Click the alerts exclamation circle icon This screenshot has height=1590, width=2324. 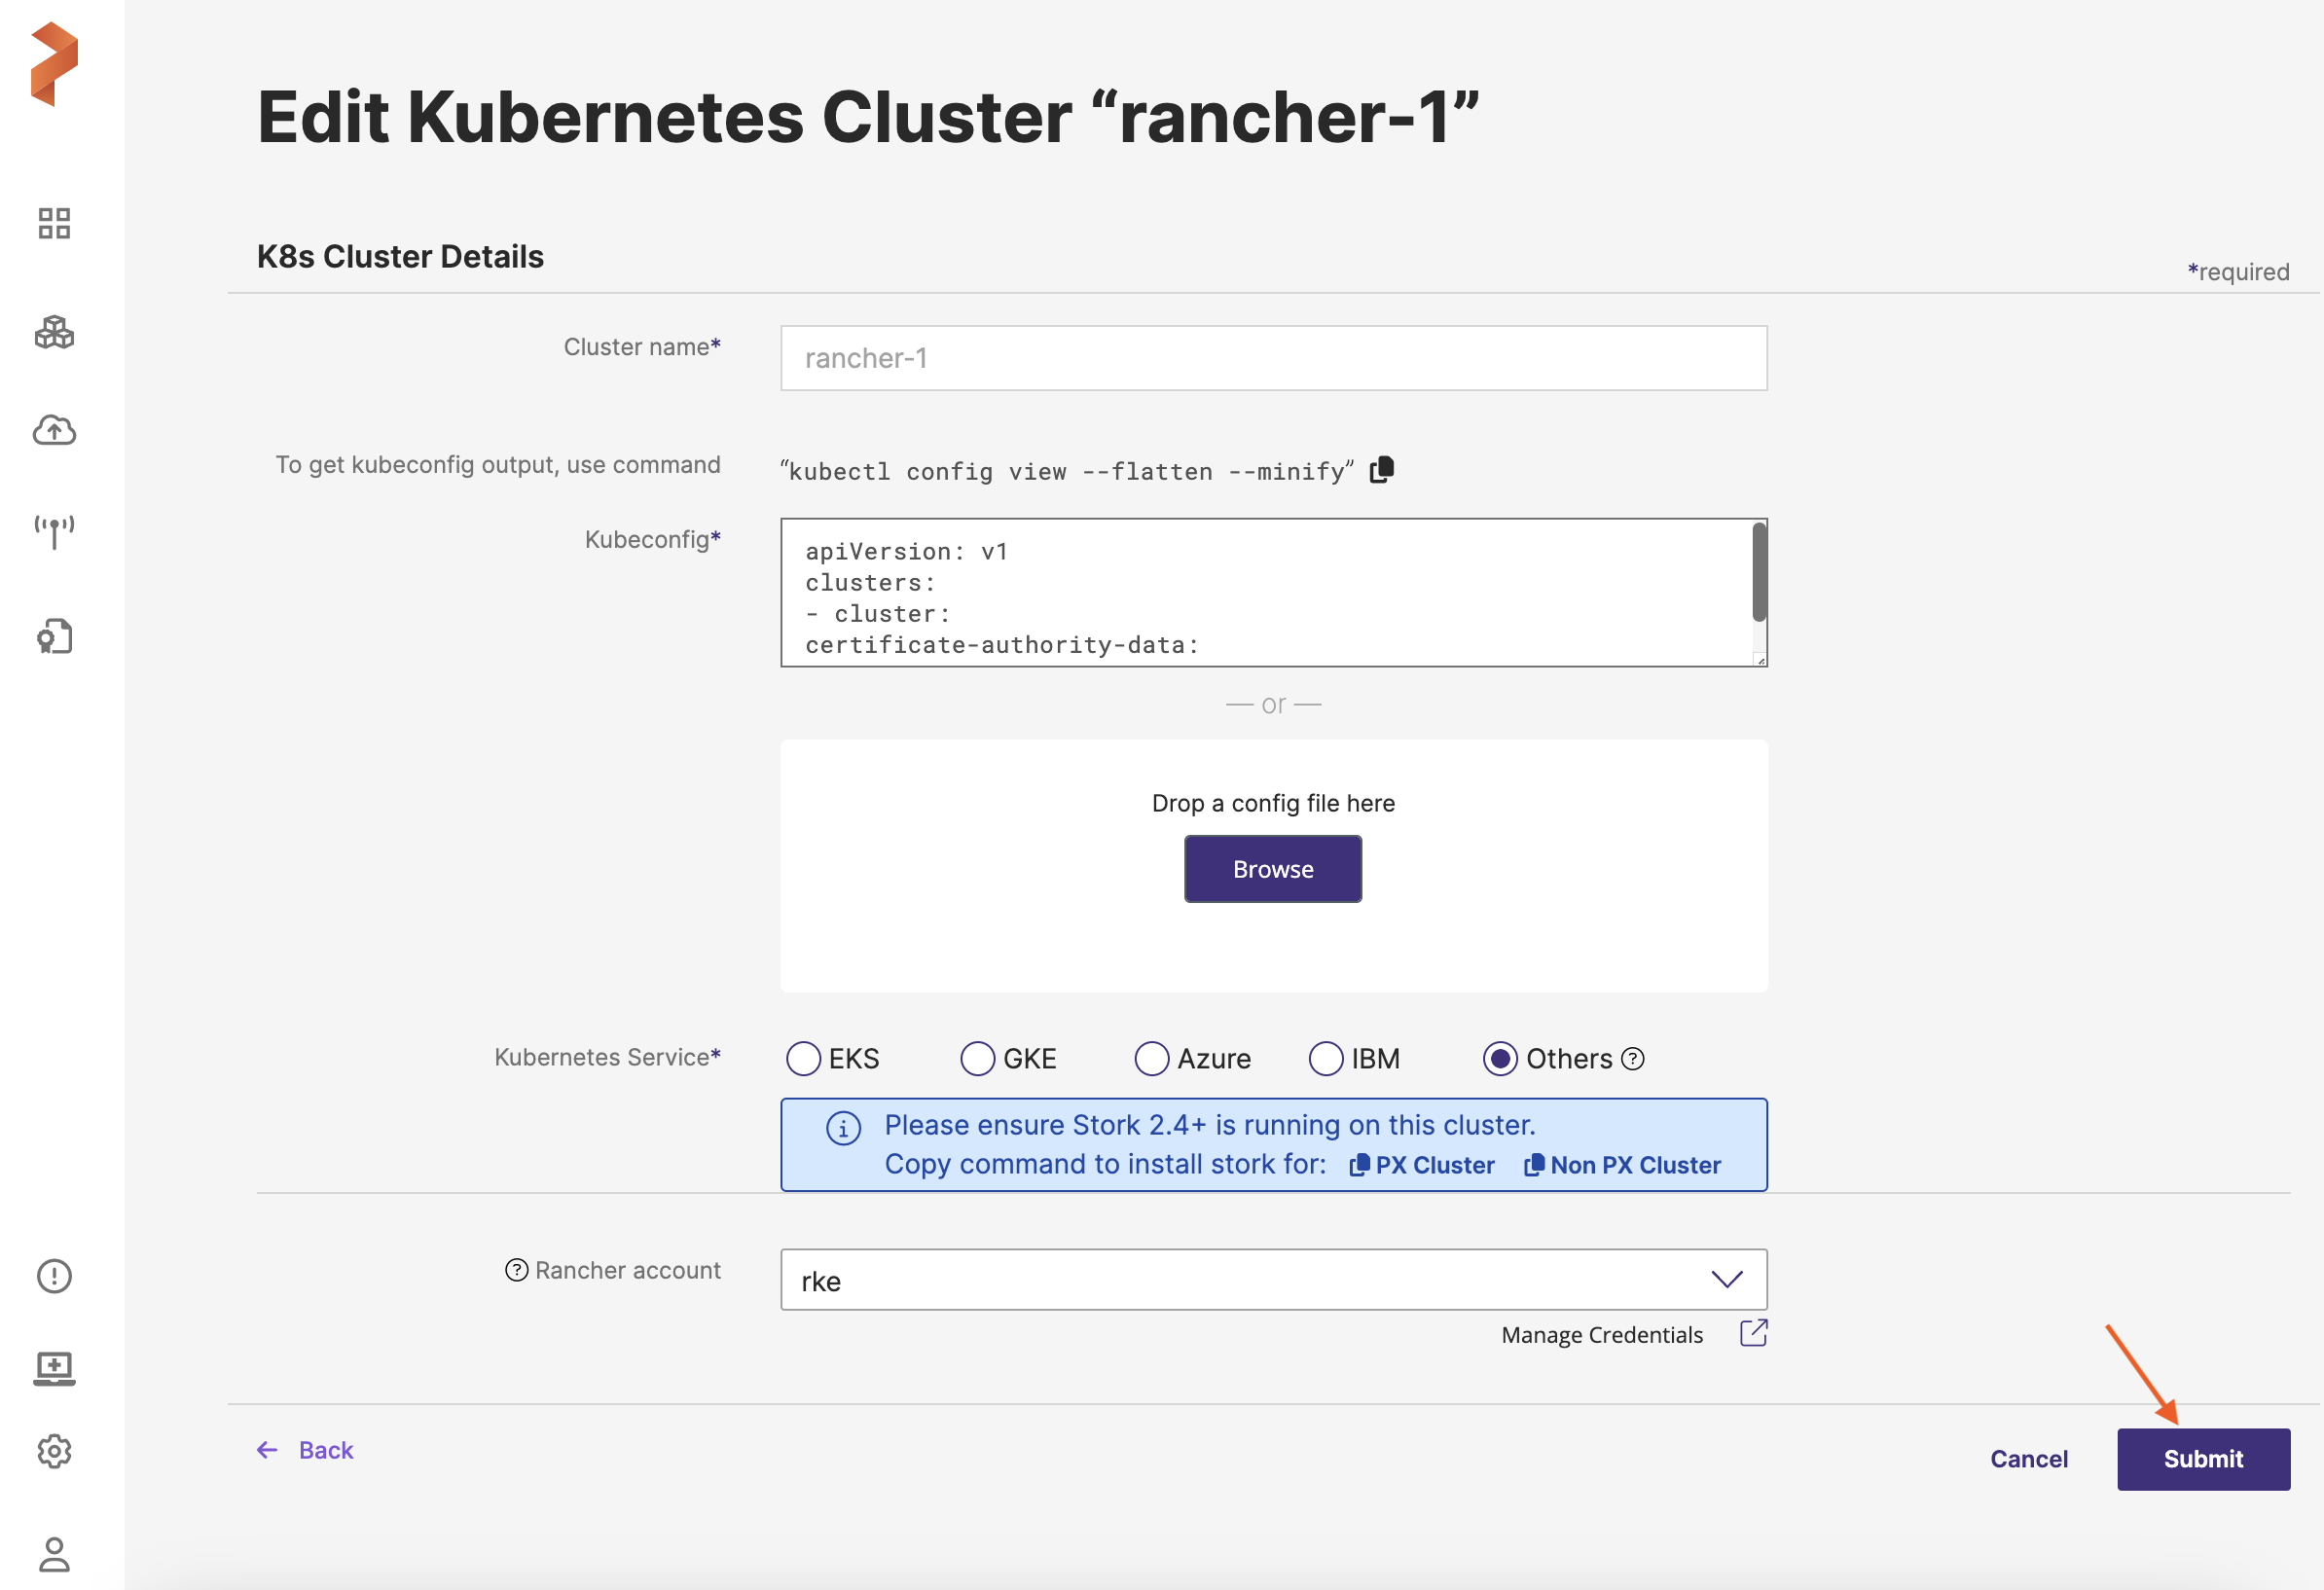click(54, 1275)
